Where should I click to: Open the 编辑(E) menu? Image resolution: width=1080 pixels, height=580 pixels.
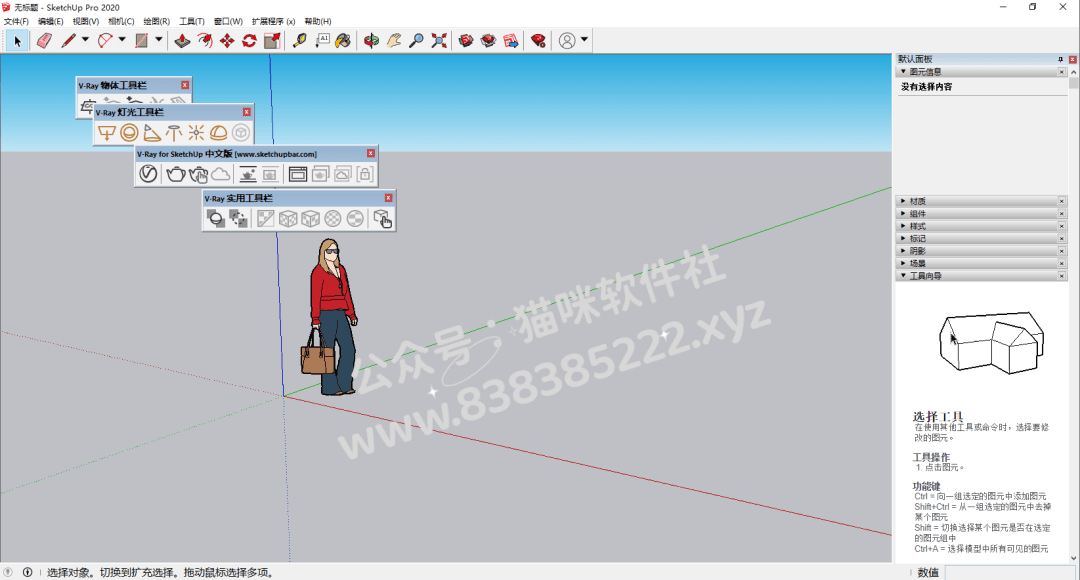click(50, 21)
